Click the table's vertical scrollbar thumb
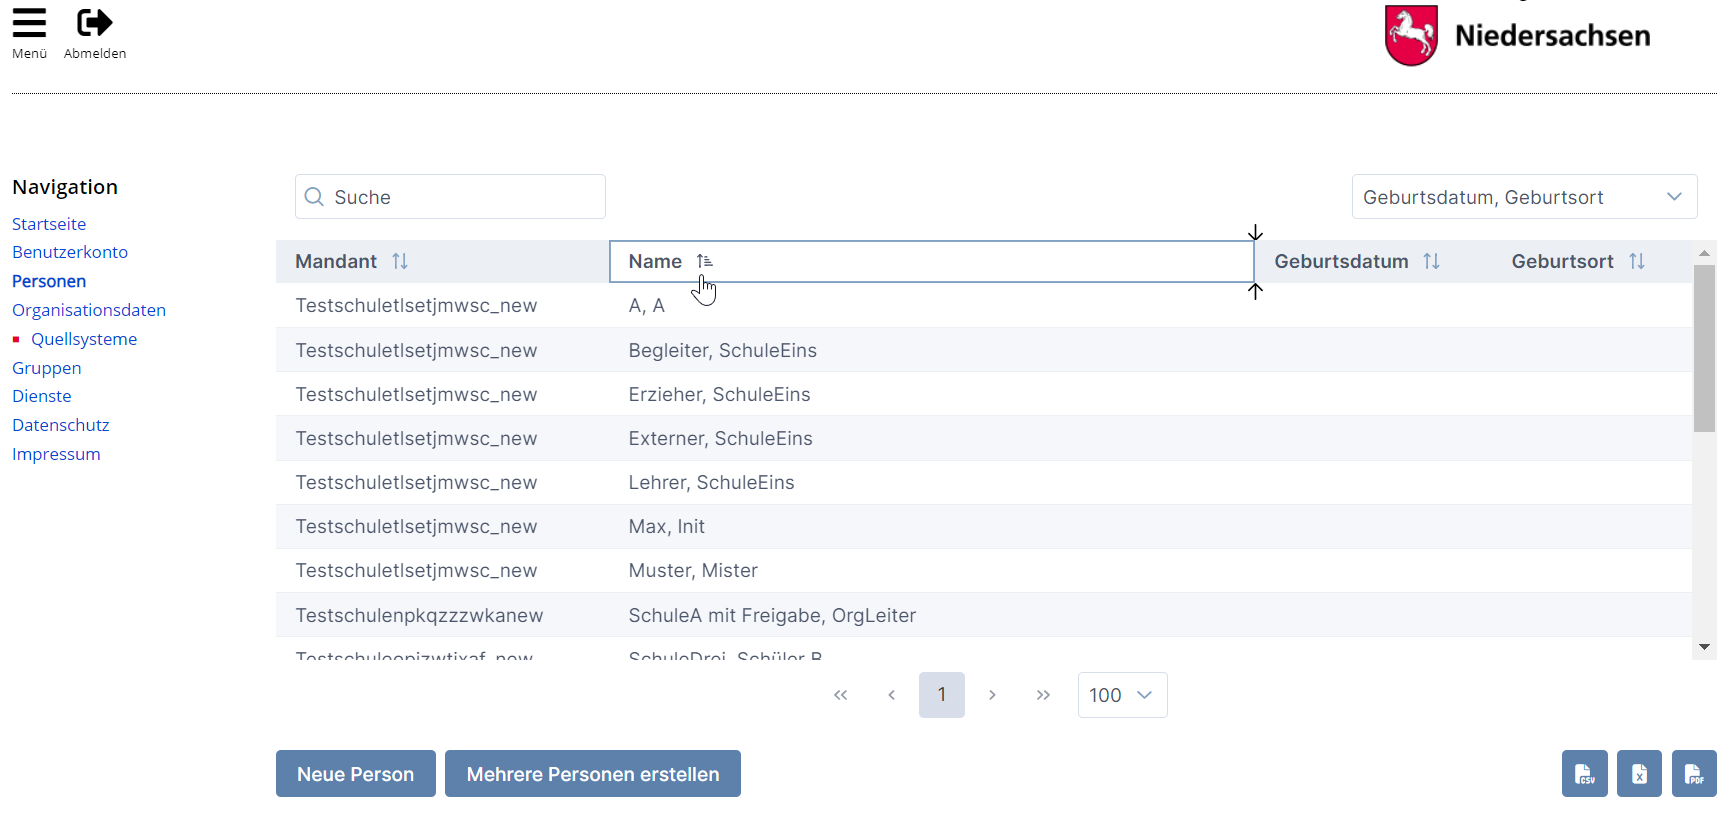Viewport: 1733px width, 813px height. (1704, 348)
